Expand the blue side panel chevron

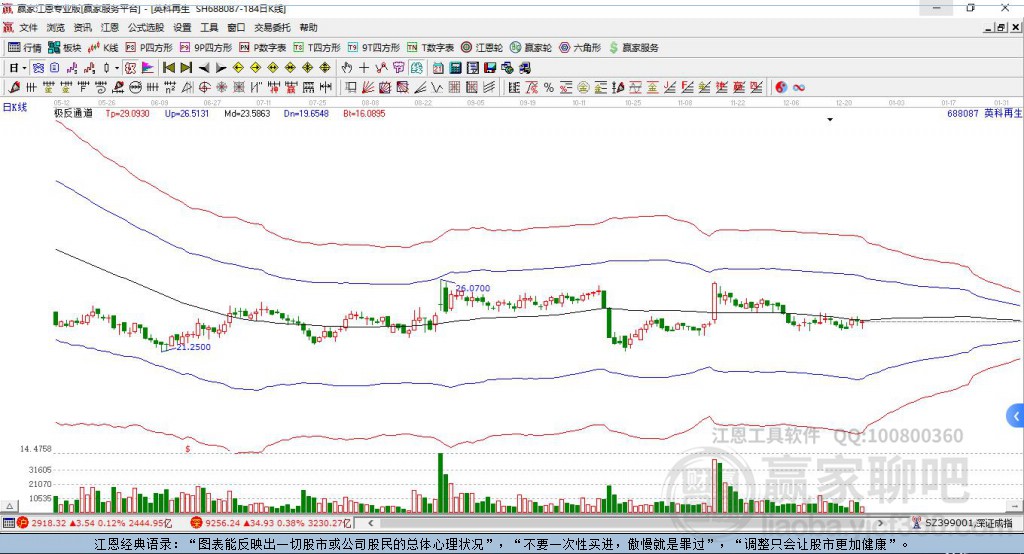(x=1016, y=416)
